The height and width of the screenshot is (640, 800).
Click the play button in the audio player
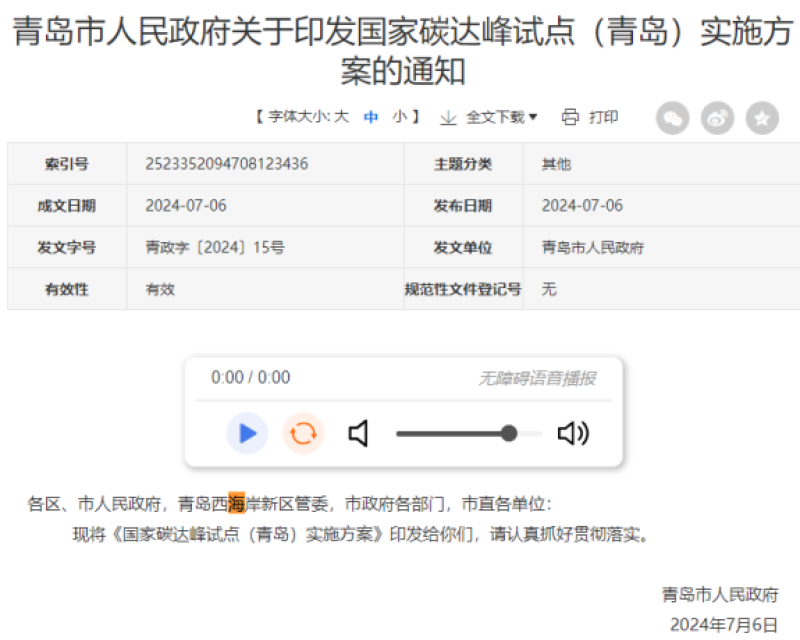(245, 433)
